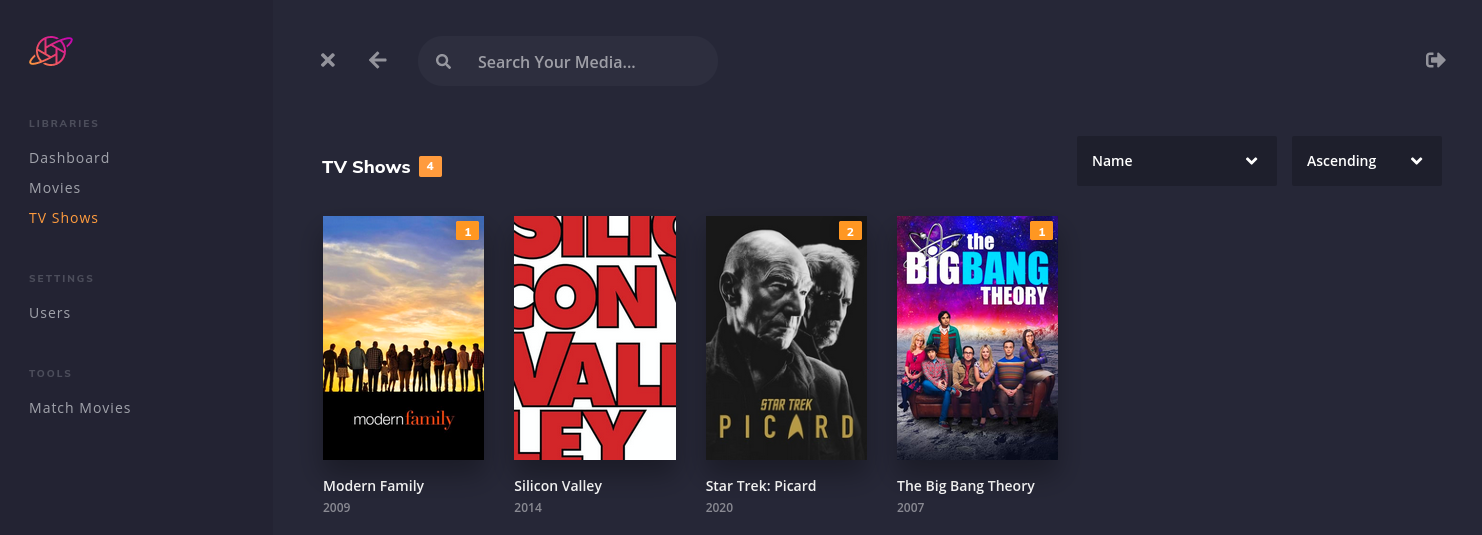
Task: Open the Match Movies tool
Action: coord(80,408)
